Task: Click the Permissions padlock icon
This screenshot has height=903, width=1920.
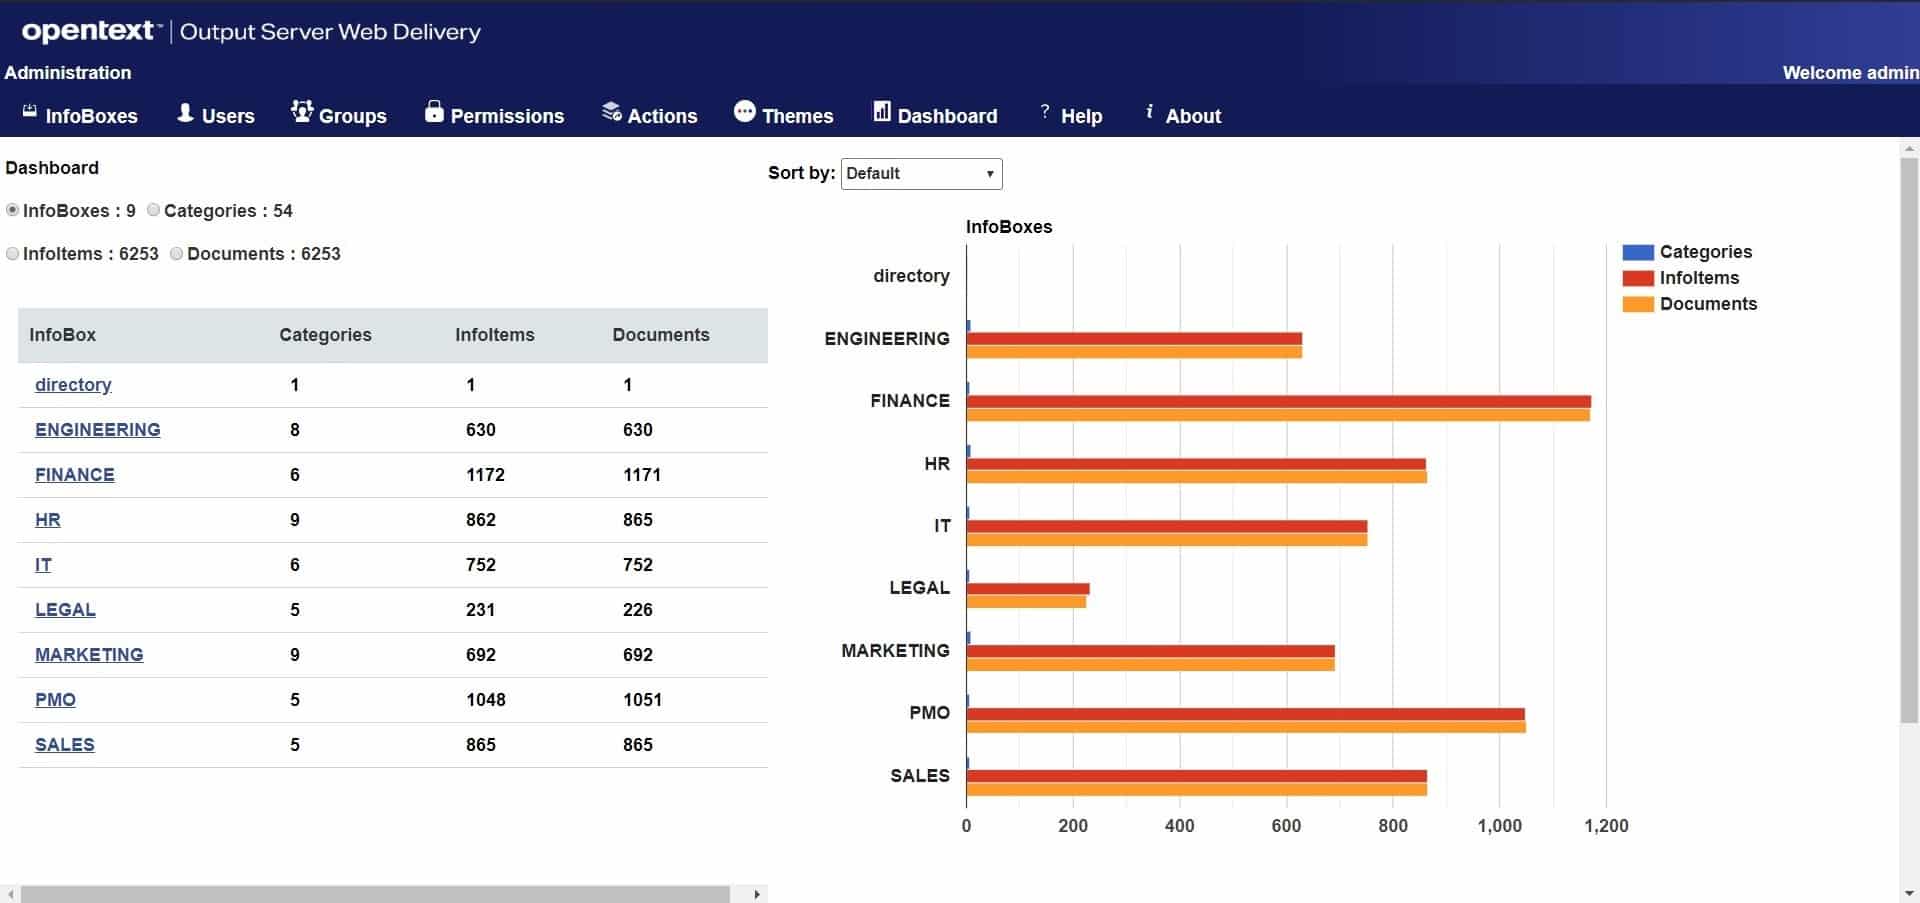Action: tap(432, 113)
